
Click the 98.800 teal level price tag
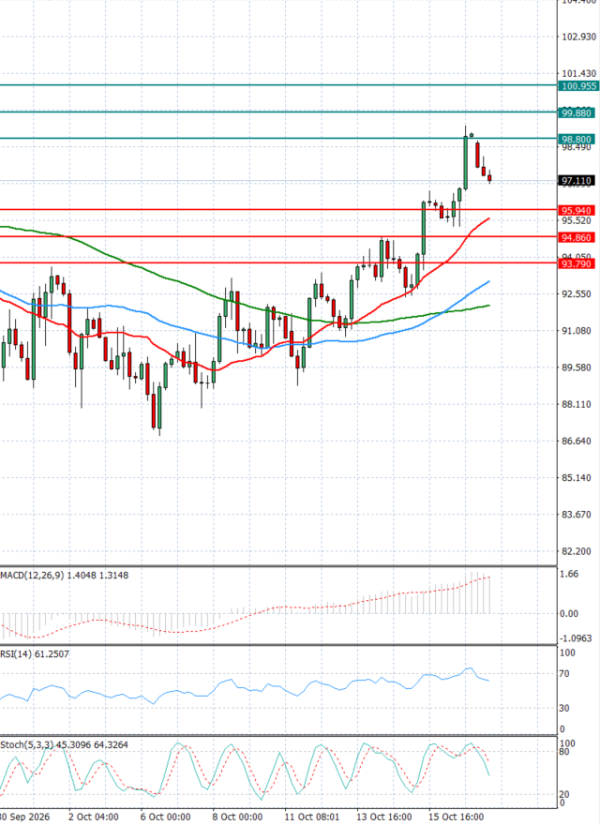tap(576, 139)
